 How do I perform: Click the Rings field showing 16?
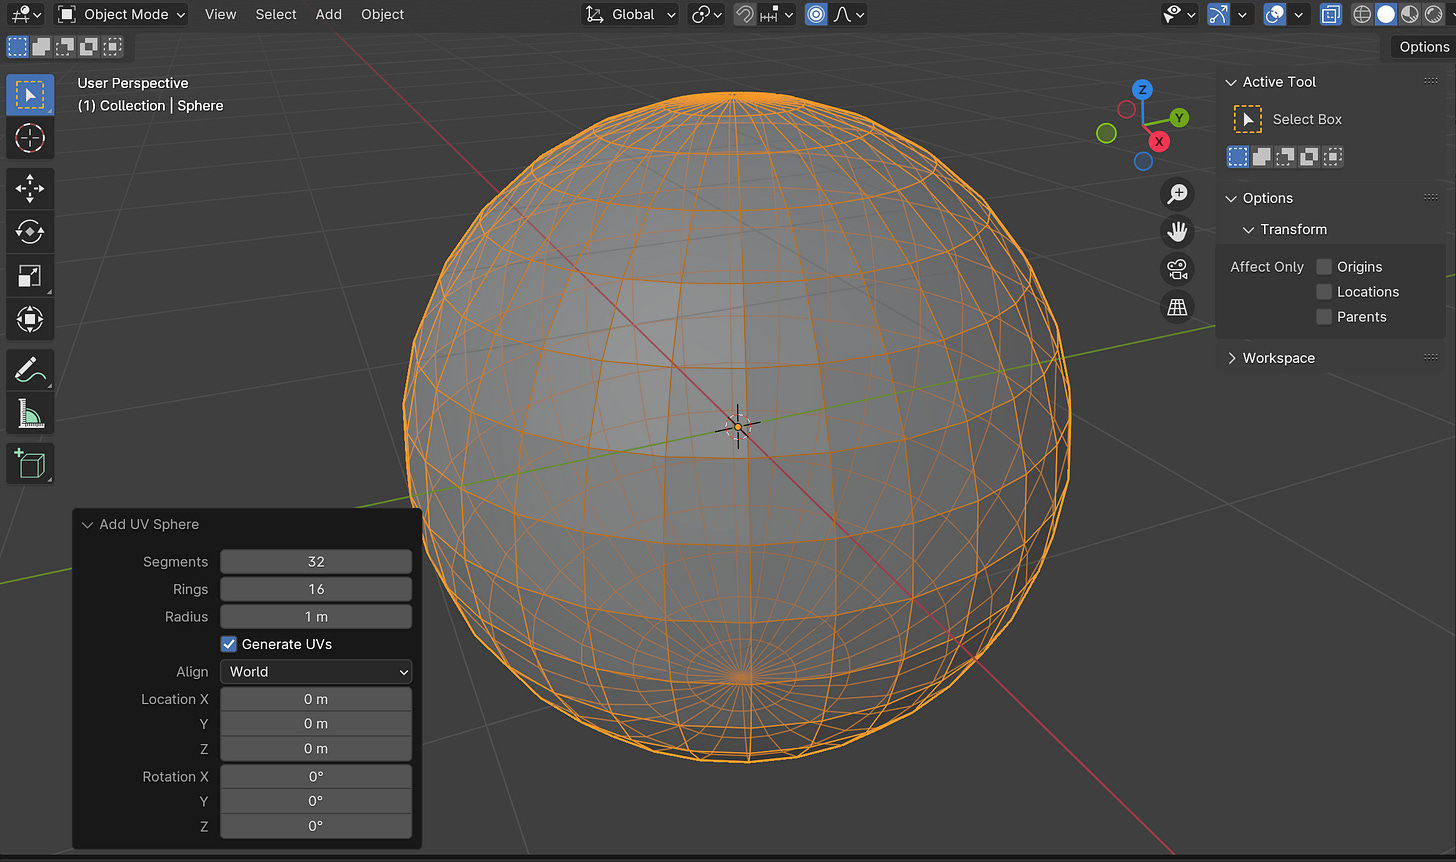coord(316,589)
